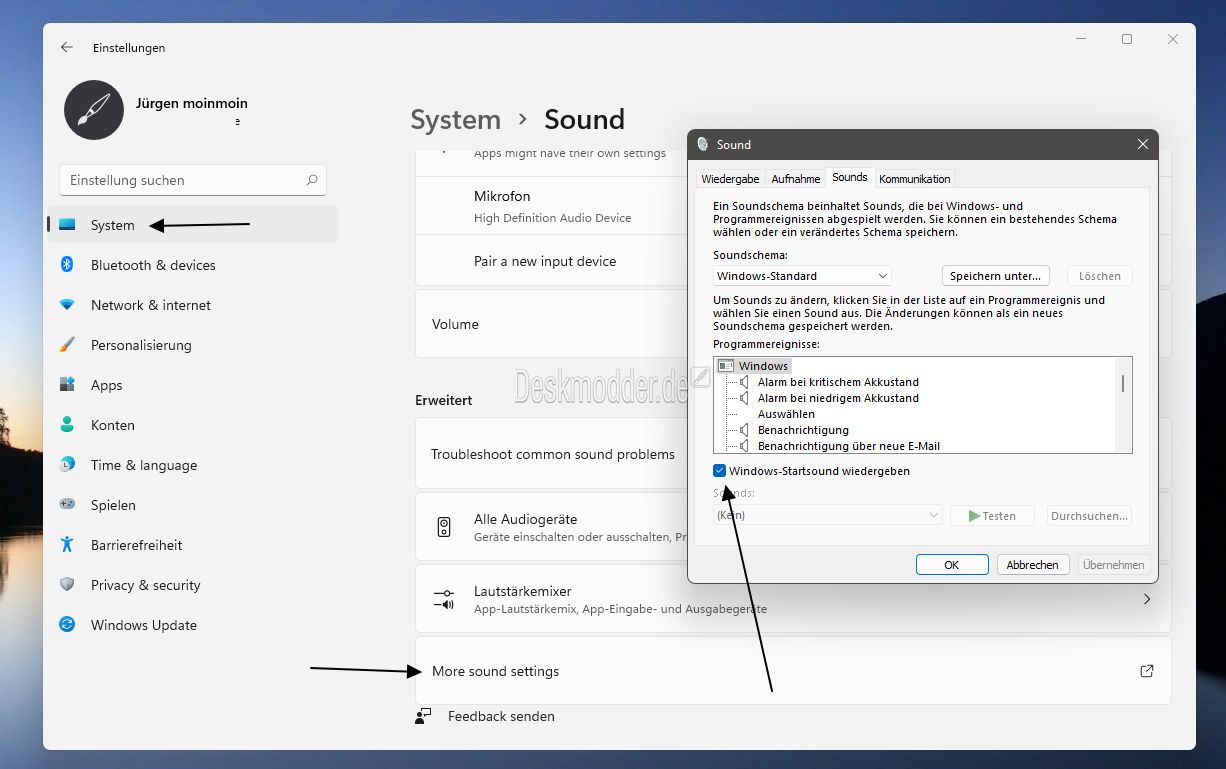
Task: Uncheck Windows-Startsound wiedergeben checkbox
Action: [720, 471]
